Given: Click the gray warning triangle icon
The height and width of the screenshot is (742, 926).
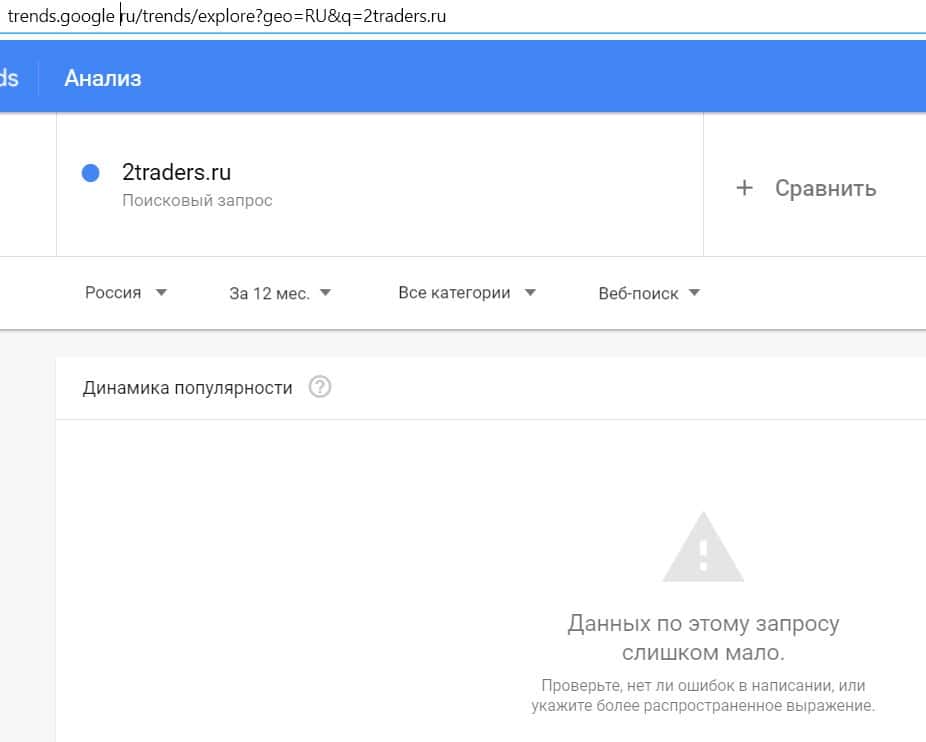Looking at the screenshot, I should [x=703, y=548].
